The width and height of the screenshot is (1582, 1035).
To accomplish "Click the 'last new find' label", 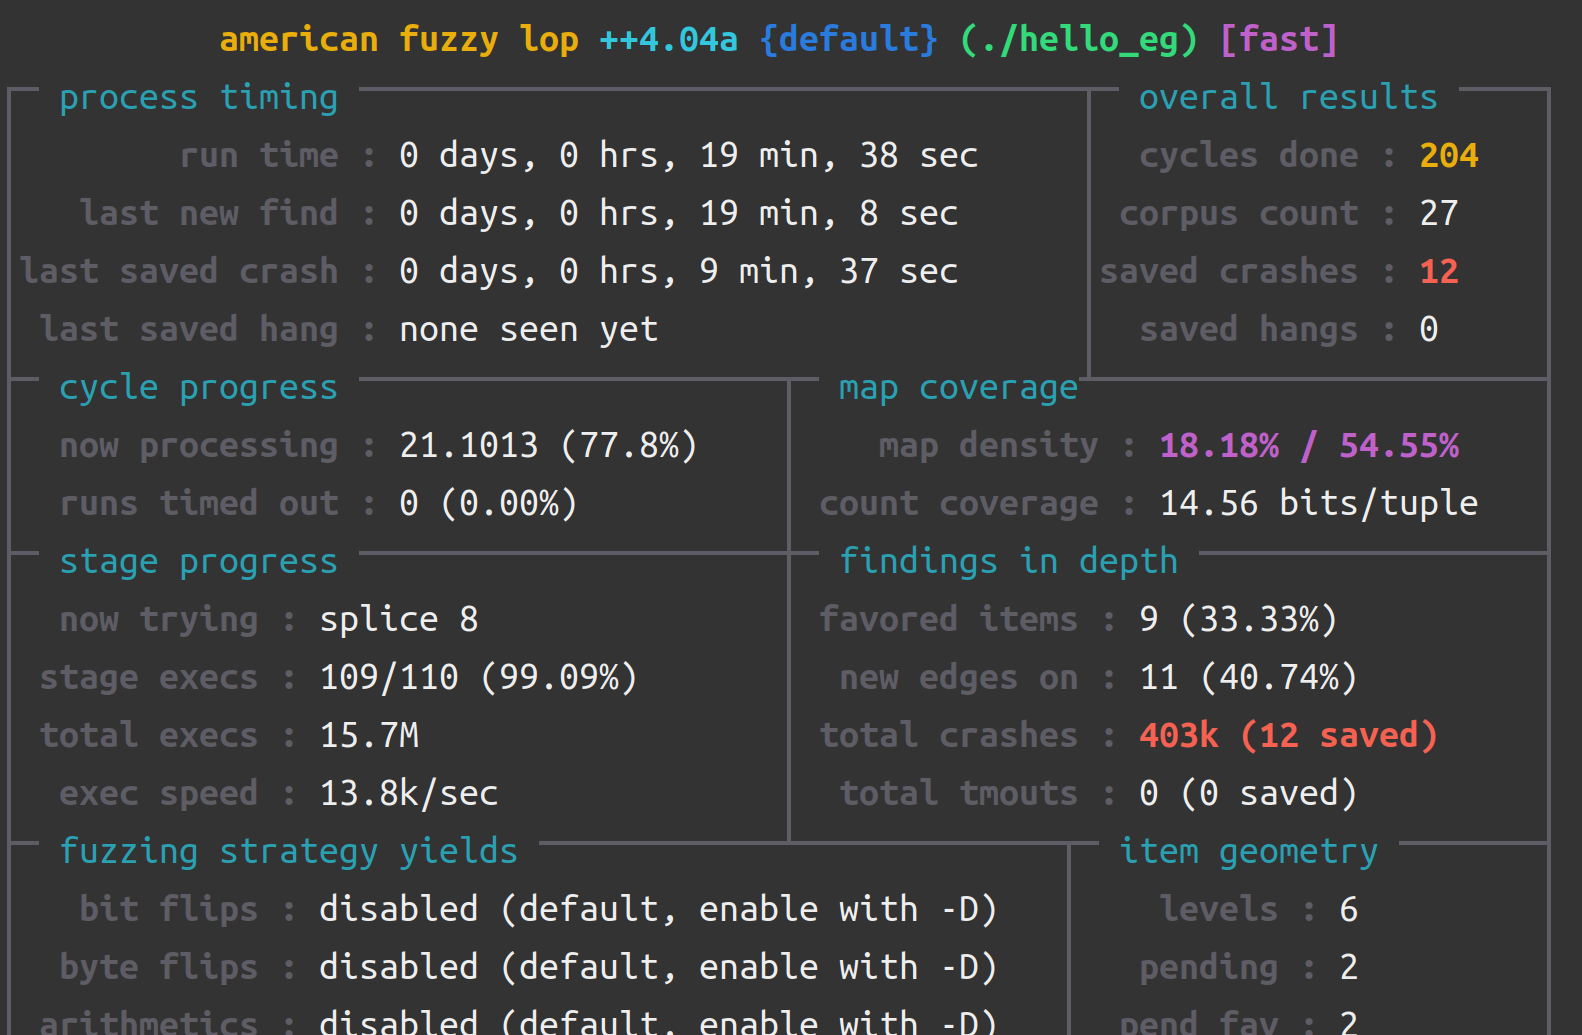I will pos(209,214).
